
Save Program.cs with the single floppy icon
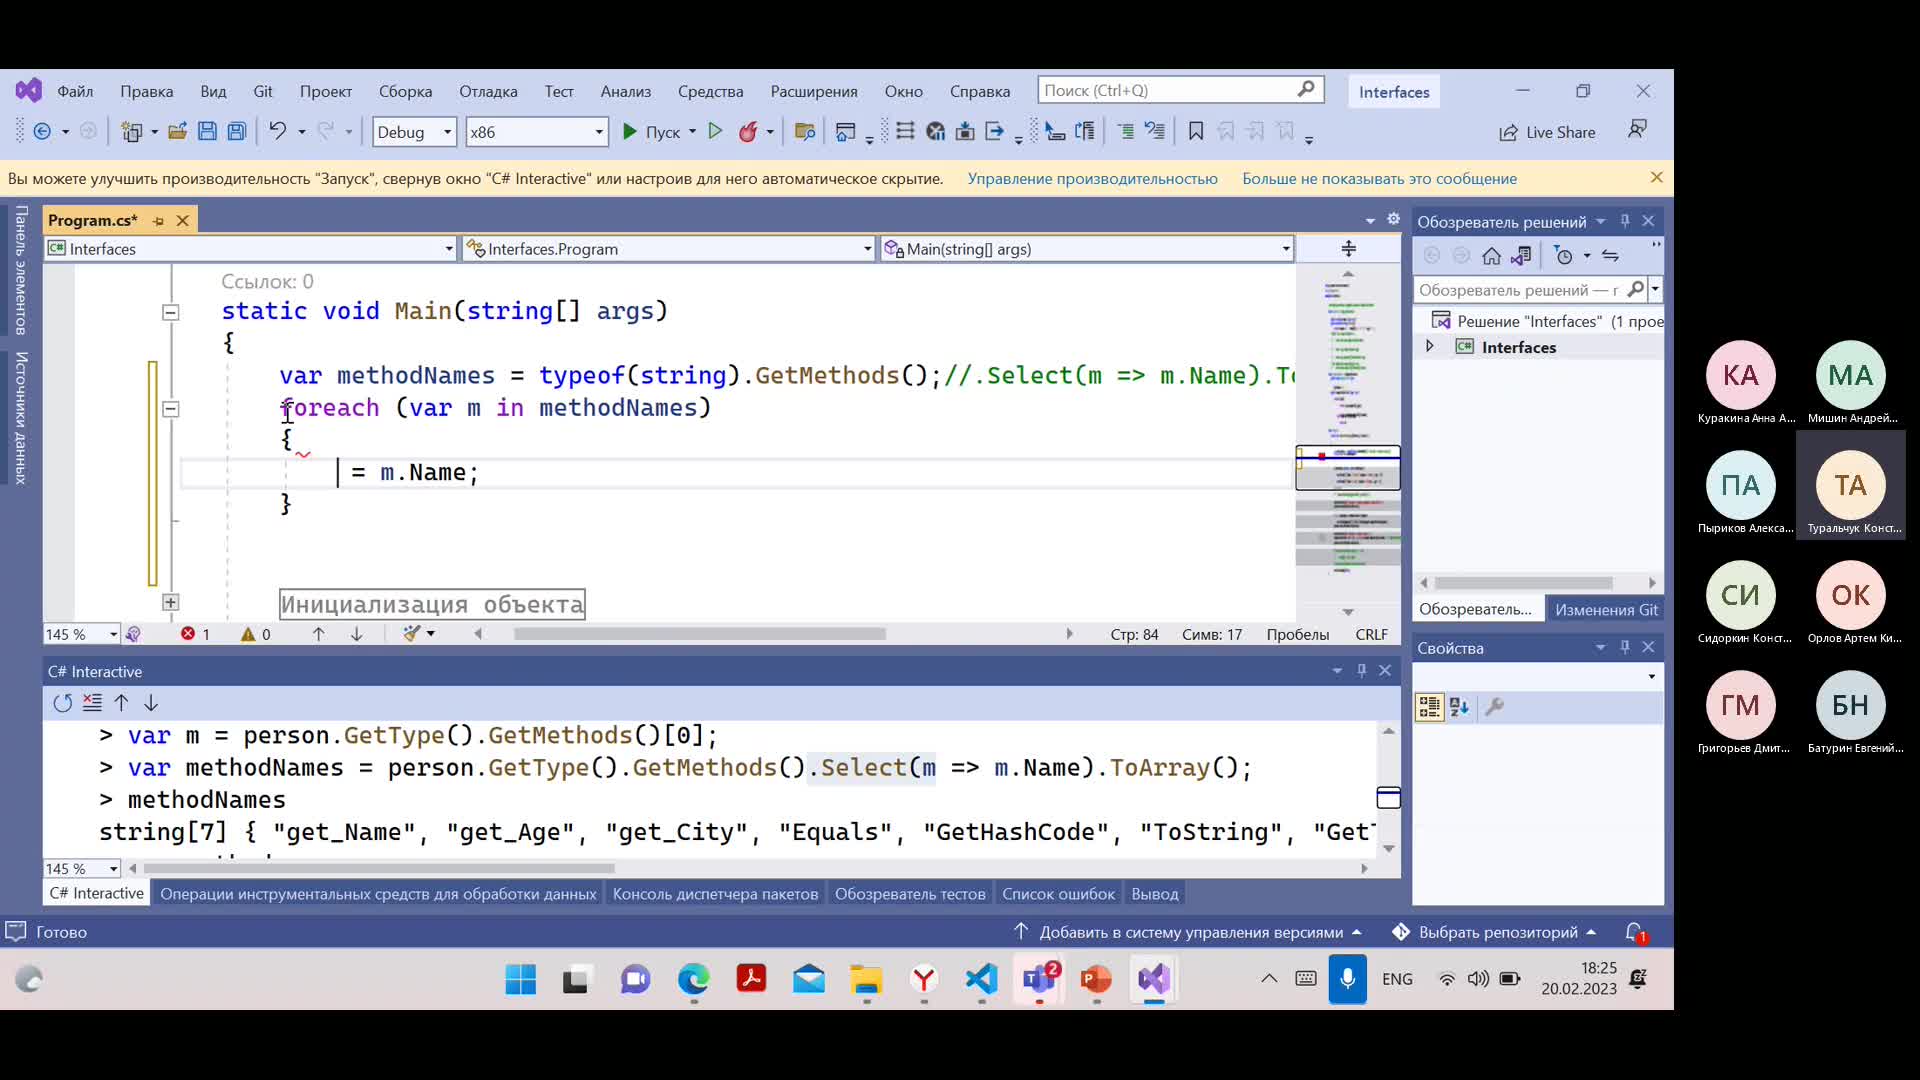(207, 131)
